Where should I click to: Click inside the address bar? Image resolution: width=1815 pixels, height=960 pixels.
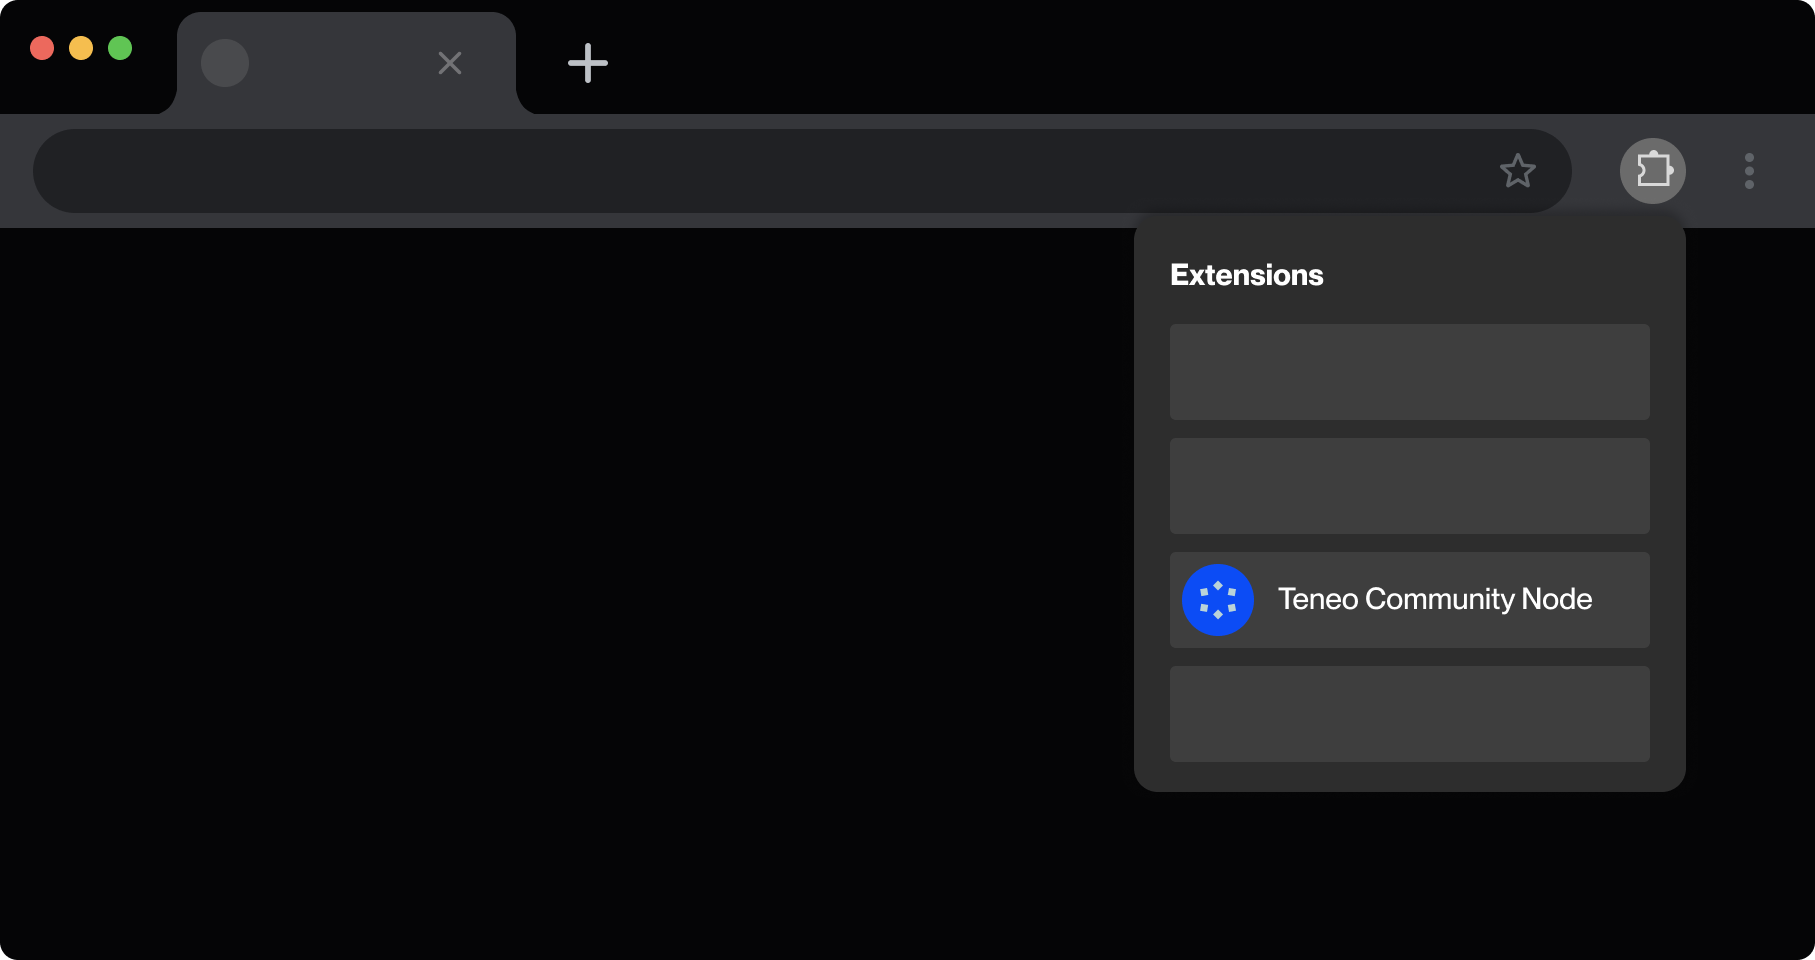[700, 171]
